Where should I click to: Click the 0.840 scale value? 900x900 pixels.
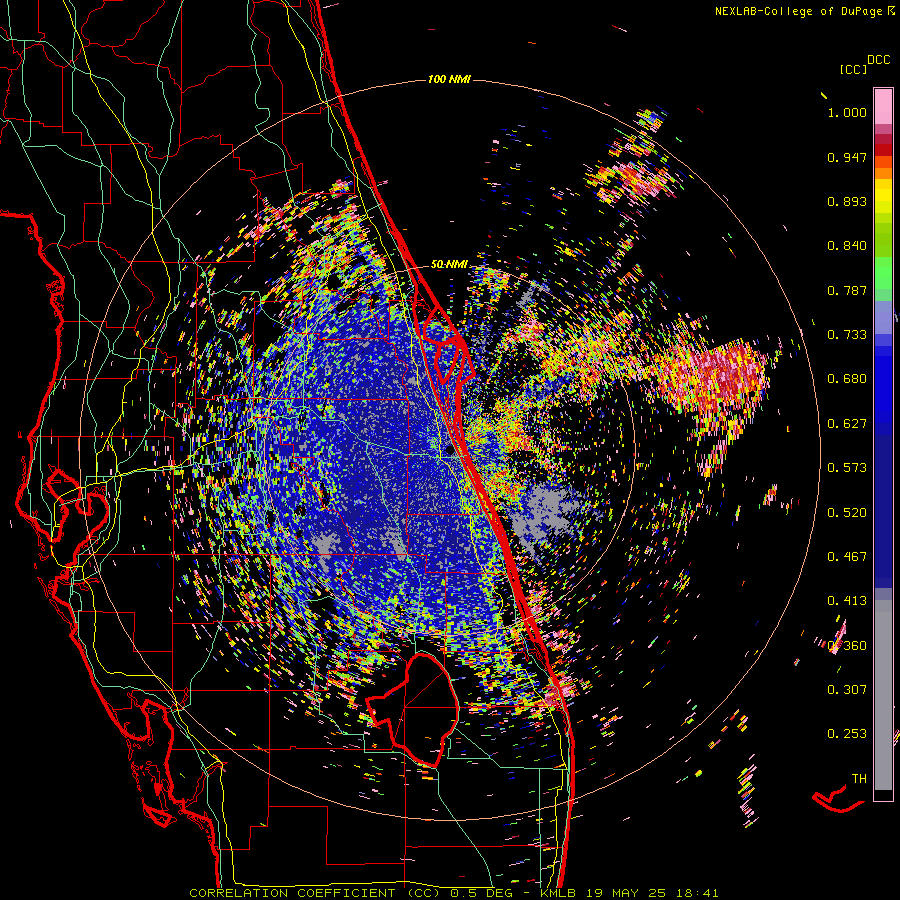tap(847, 246)
